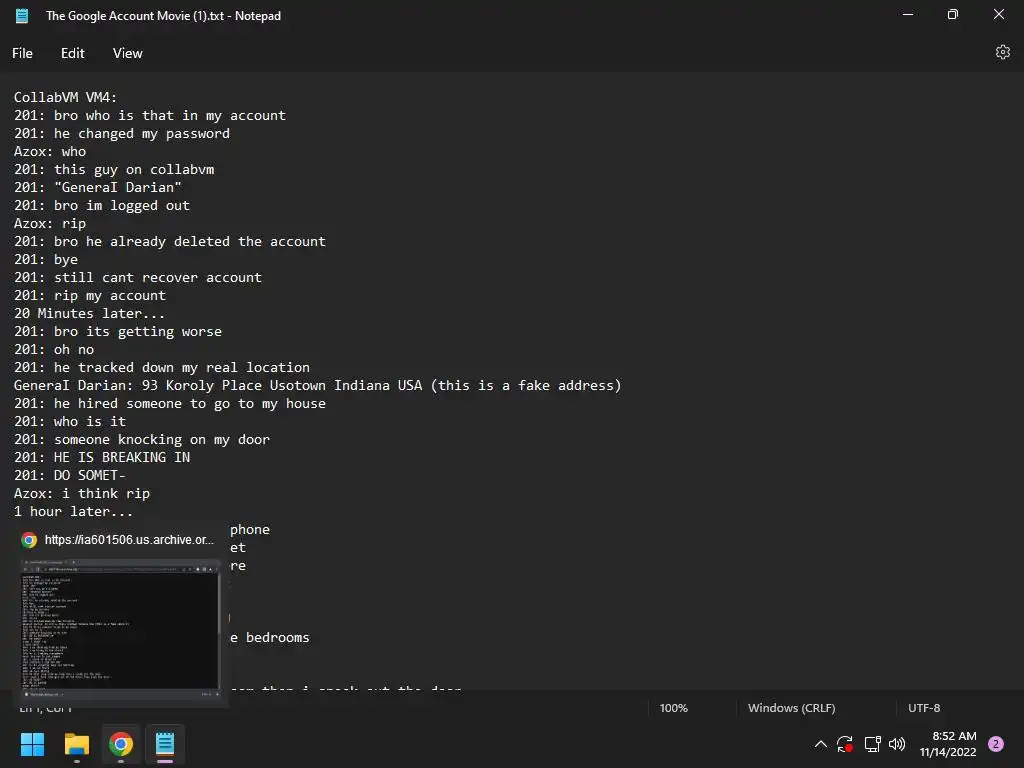1024x768 pixels.
Task: Click Notepad taskbar icon
Action: tap(165, 744)
